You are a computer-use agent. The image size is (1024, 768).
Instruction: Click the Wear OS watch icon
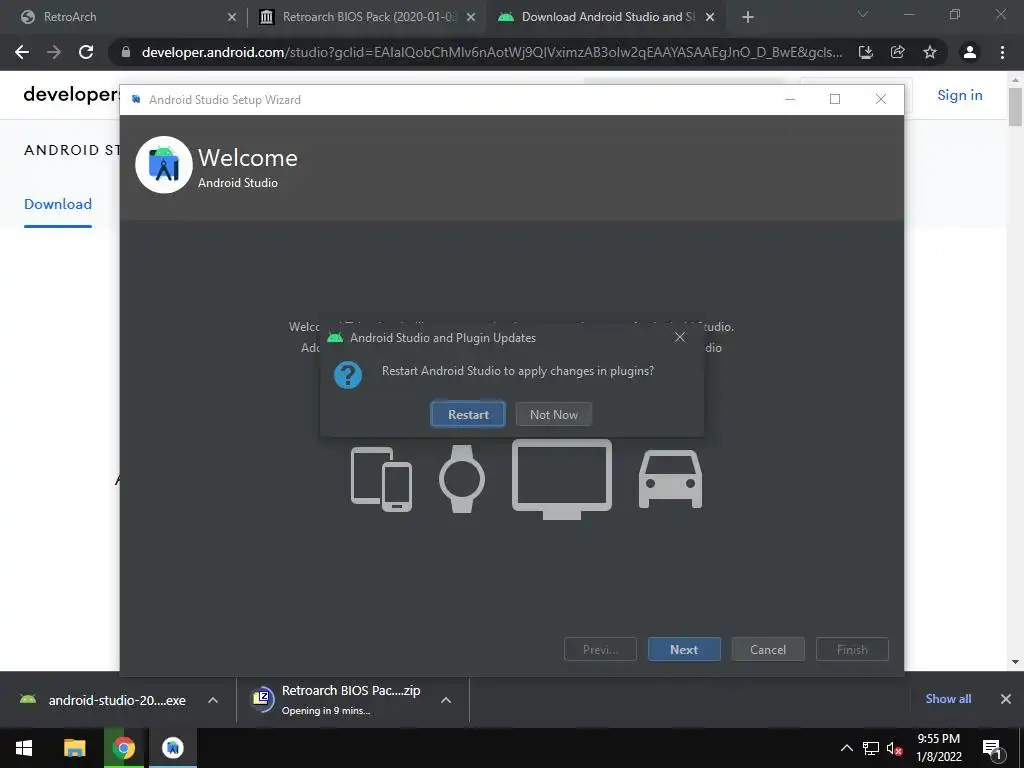tap(462, 479)
